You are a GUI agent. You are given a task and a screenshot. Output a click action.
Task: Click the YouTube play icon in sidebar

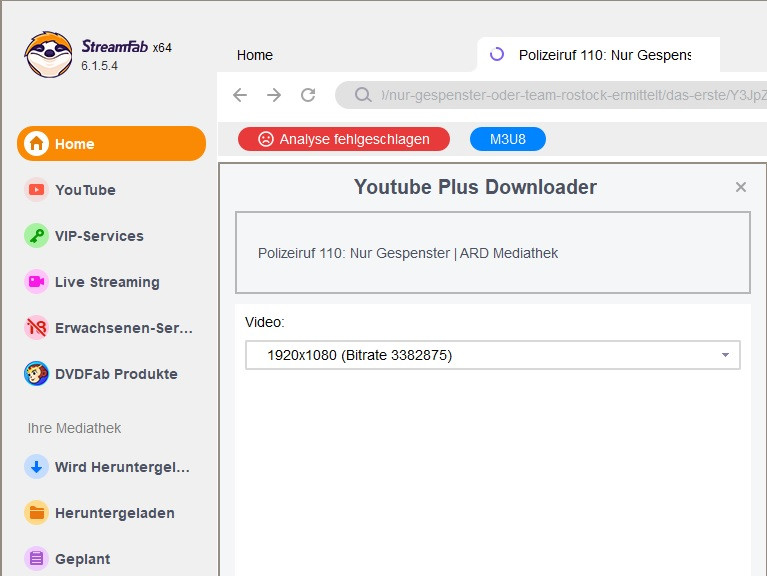[37, 190]
